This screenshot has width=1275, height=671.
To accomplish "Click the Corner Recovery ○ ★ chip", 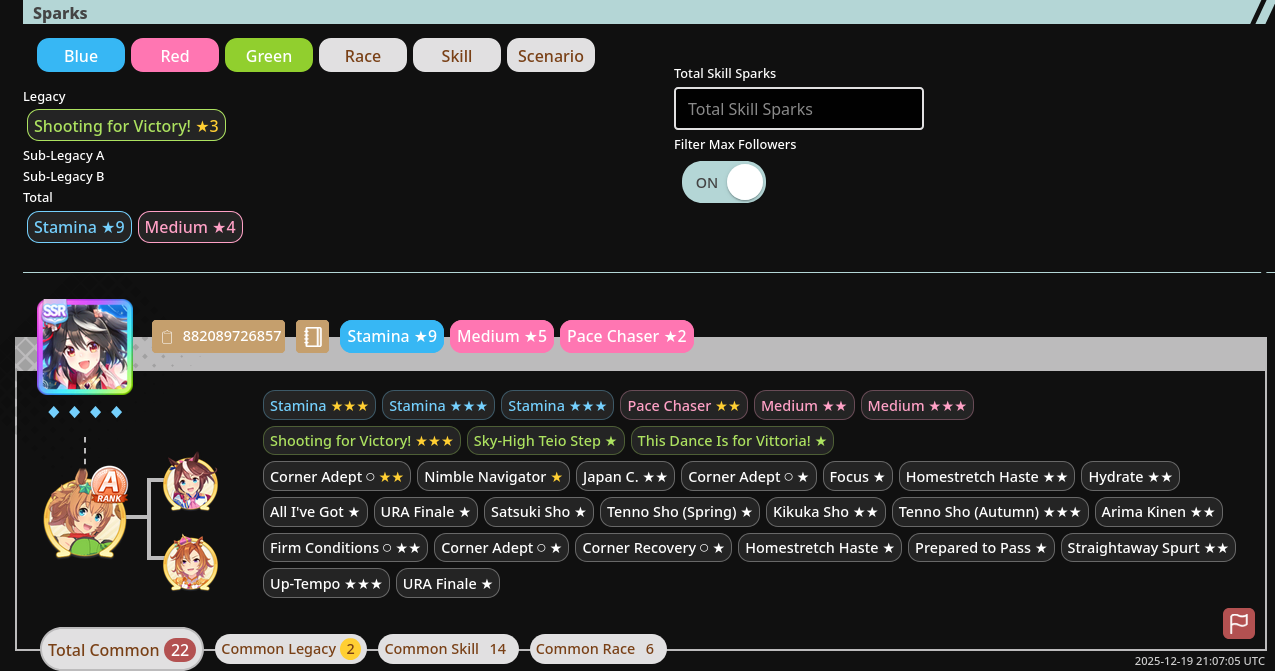I will [654, 548].
